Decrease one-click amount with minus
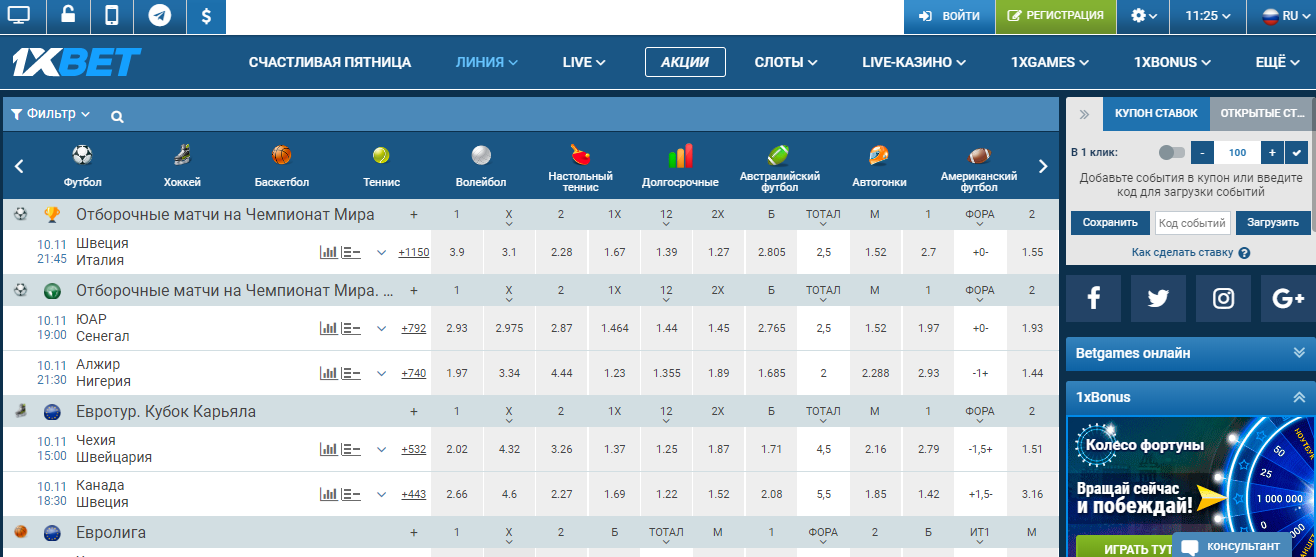The height and width of the screenshot is (557, 1316). tap(1202, 152)
